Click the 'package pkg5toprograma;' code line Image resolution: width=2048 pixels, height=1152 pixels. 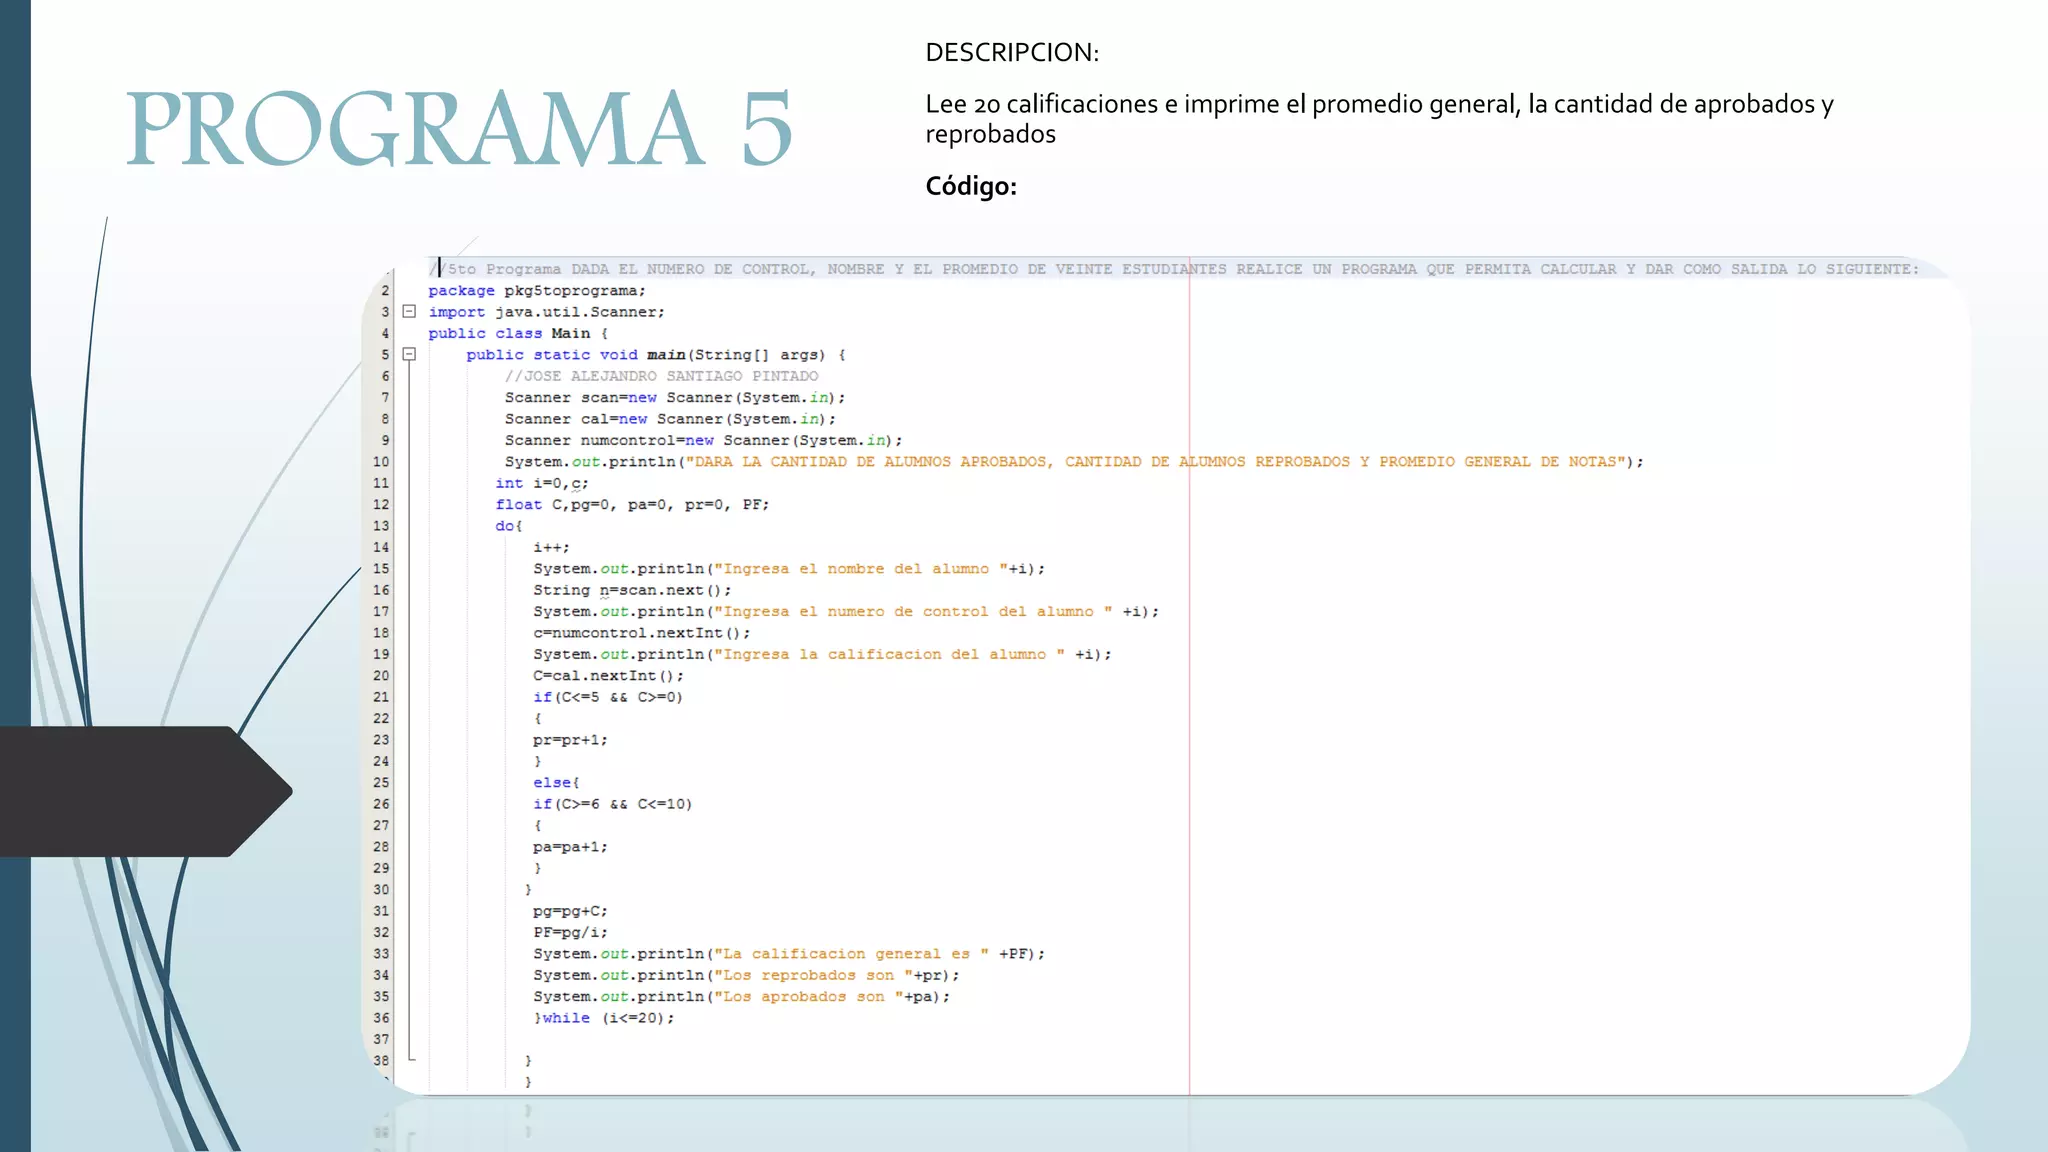pyautogui.click(x=537, y=291)
